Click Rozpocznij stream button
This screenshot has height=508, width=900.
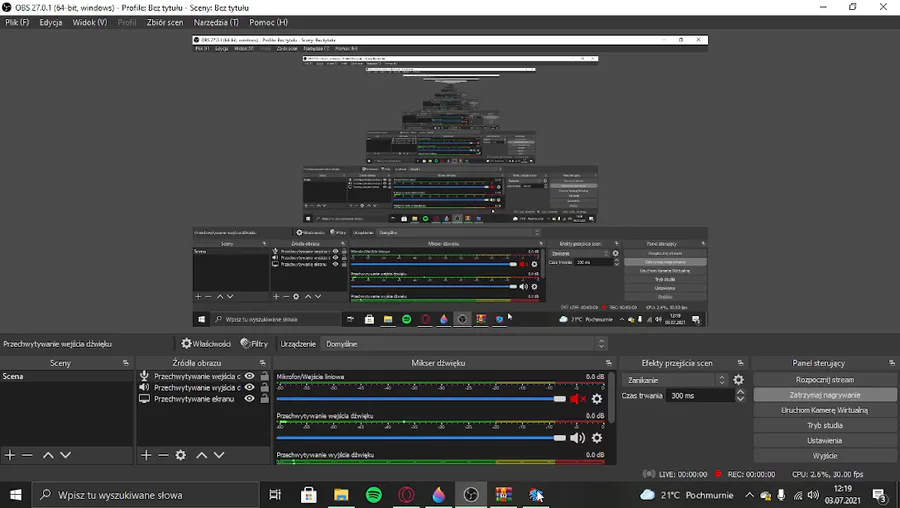click(825, 379)
